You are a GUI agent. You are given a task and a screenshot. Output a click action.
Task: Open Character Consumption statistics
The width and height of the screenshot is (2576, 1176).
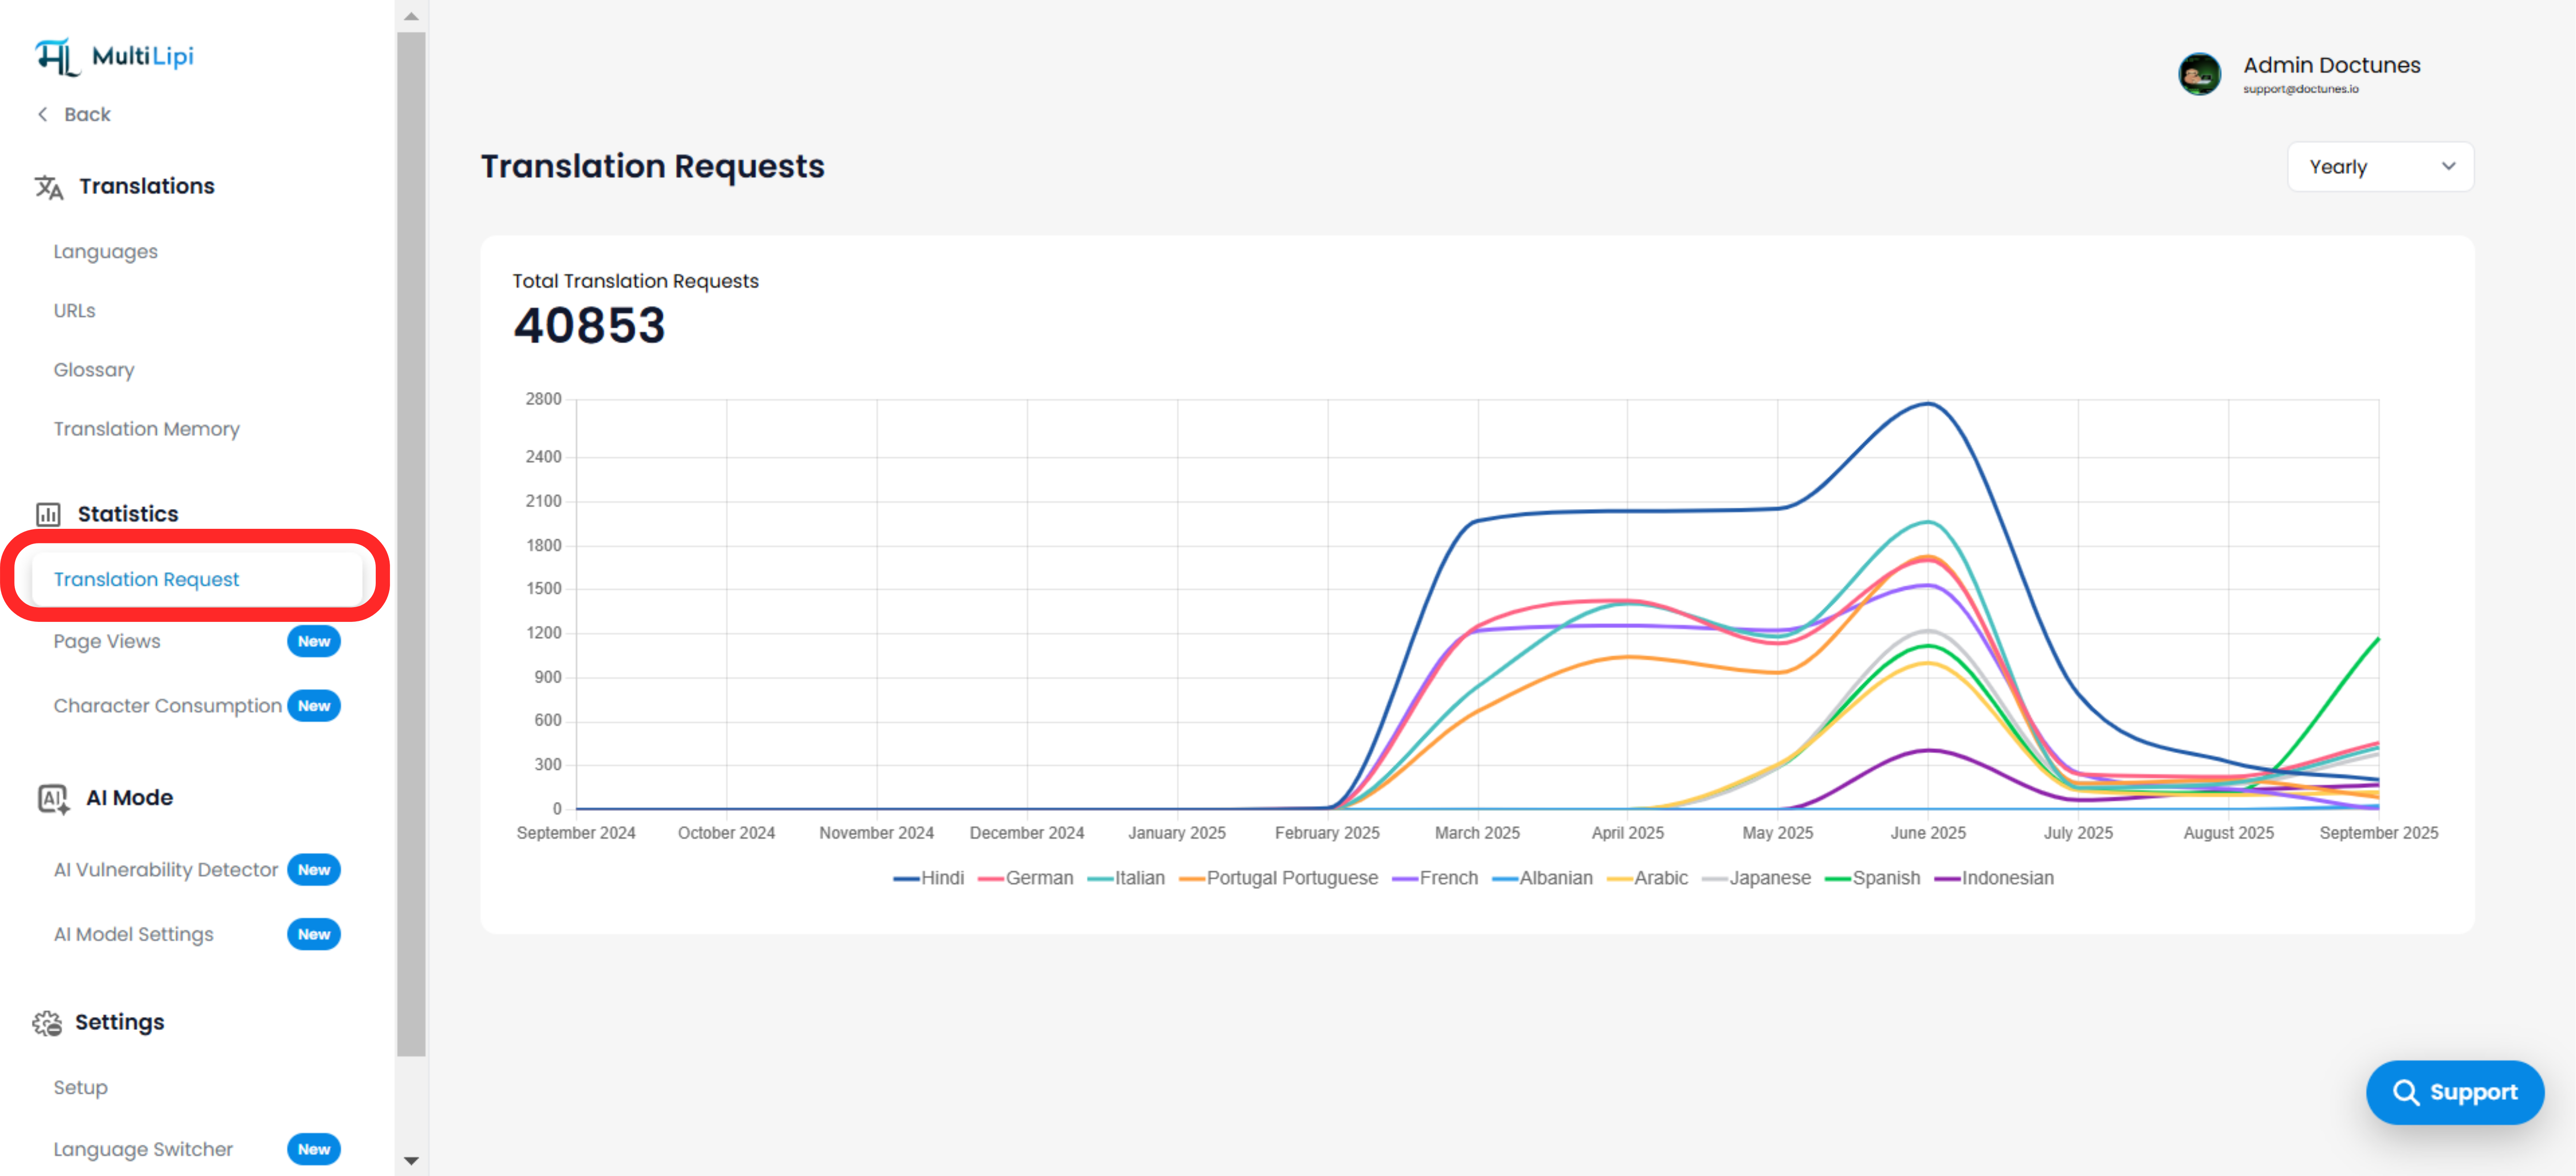pos(167,706)
